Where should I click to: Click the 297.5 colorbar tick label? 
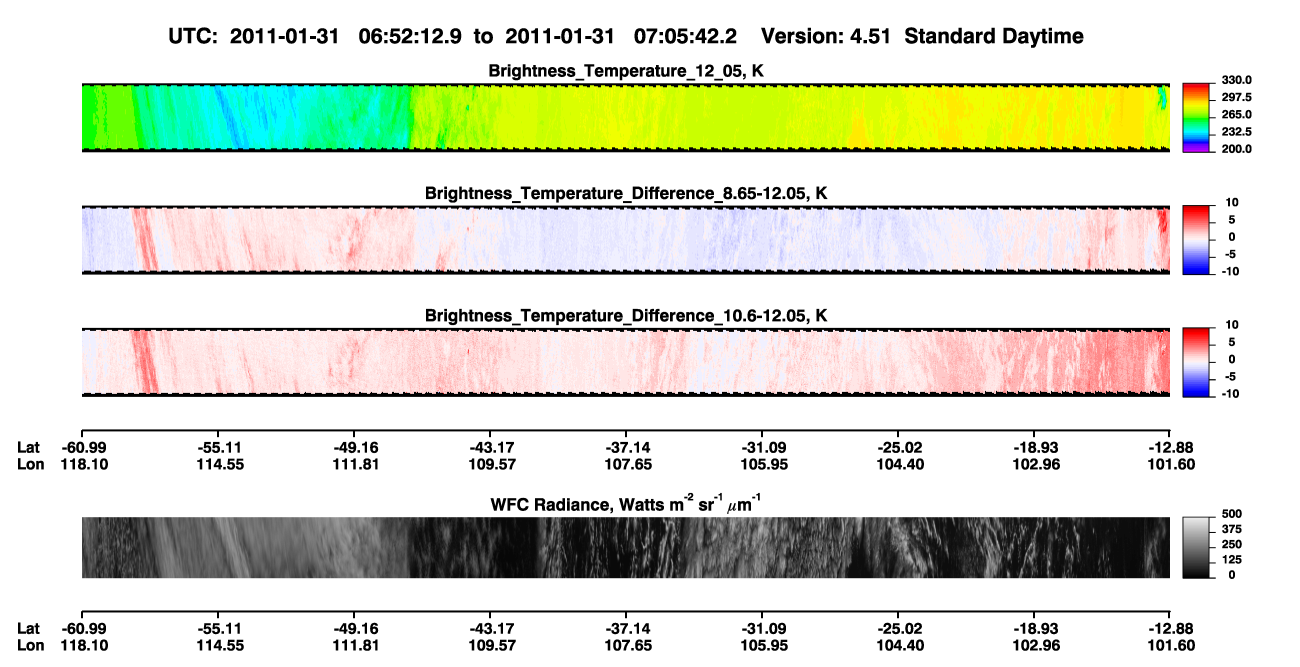click(1237, 98)
